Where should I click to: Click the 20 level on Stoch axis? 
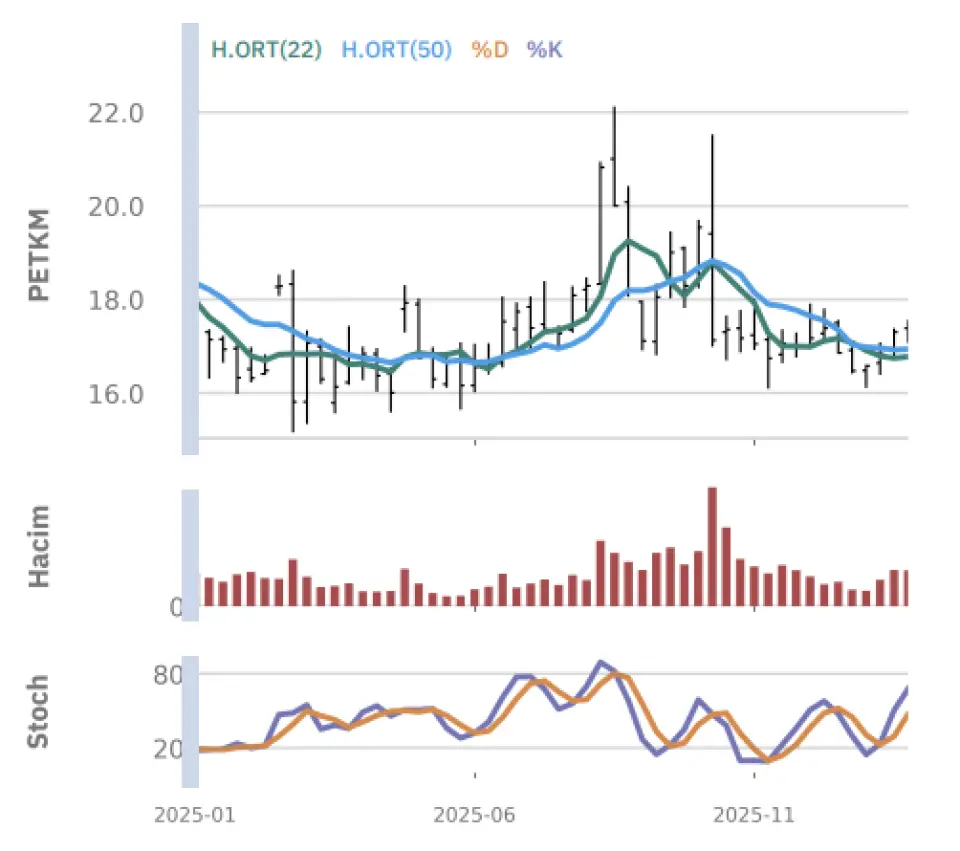168,749
